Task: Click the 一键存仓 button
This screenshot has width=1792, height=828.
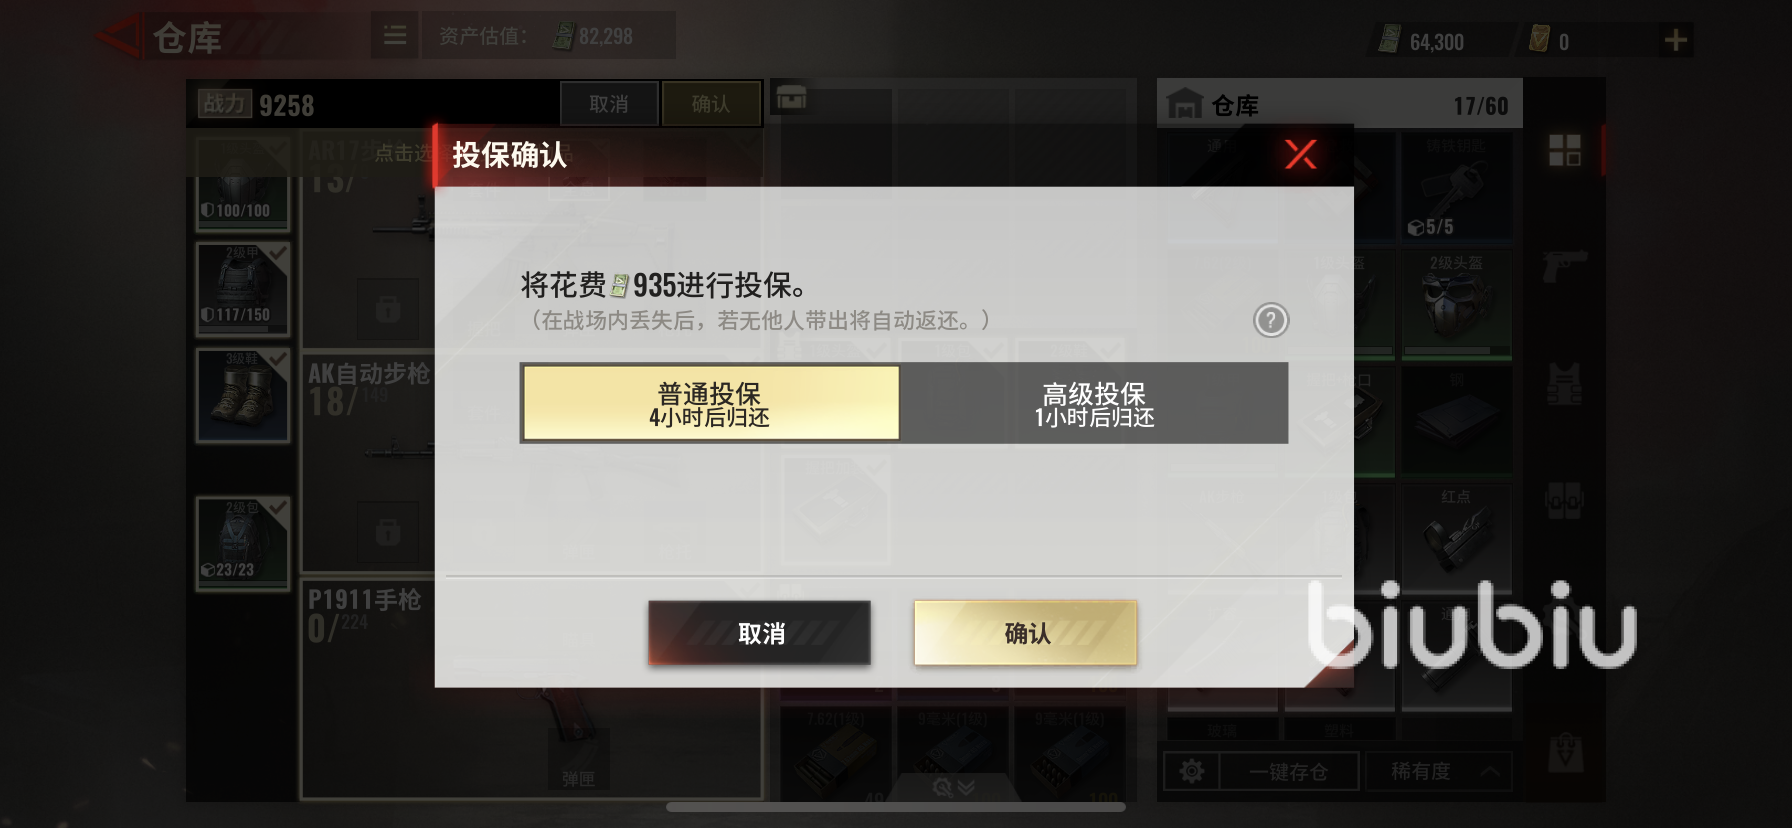Action: click(1289, 771)
